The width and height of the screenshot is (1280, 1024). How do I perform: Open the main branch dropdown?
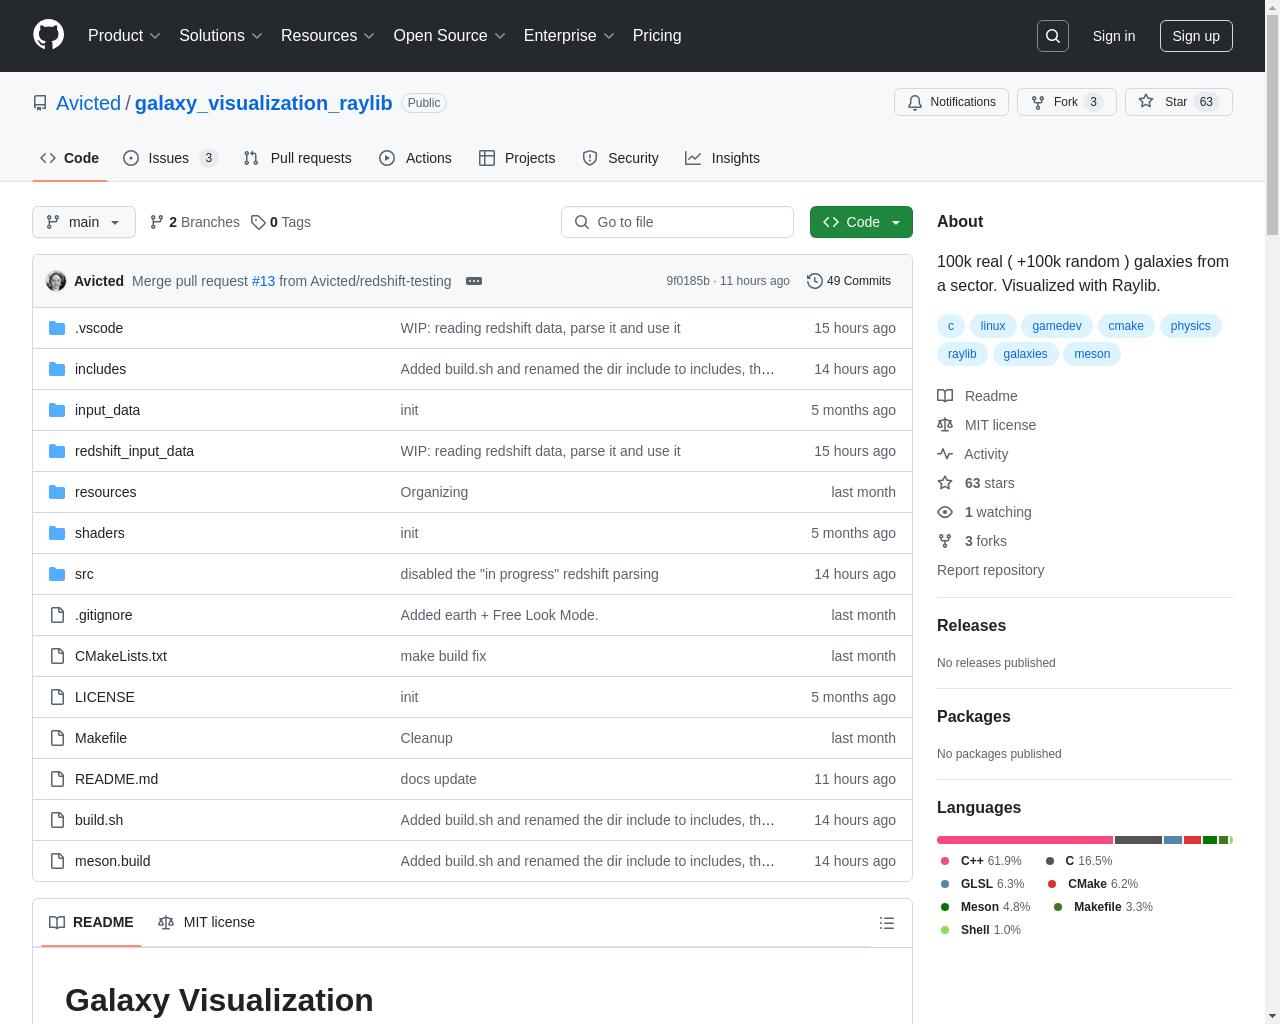tap(84, 222)
